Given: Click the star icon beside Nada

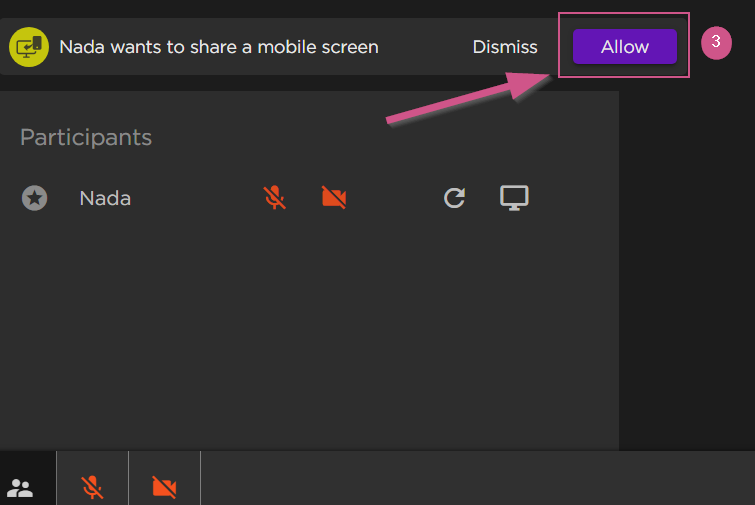Looking at the screenshot, I should coord(35,198).
